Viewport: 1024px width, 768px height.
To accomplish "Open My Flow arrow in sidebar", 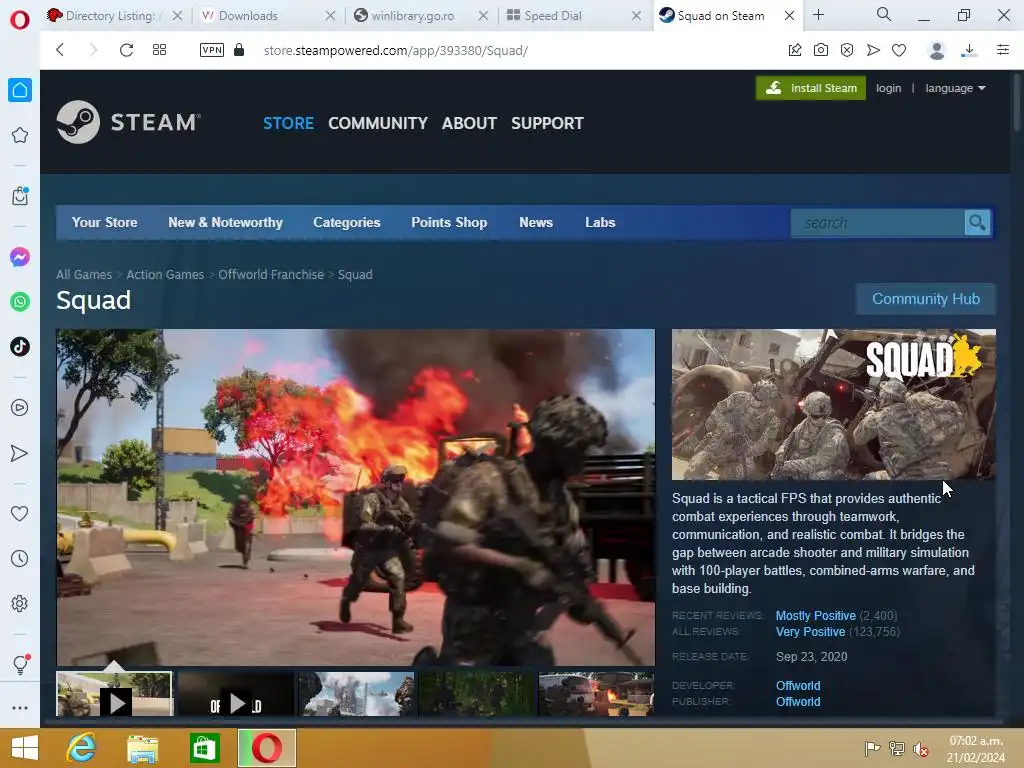I will (20, 453).
